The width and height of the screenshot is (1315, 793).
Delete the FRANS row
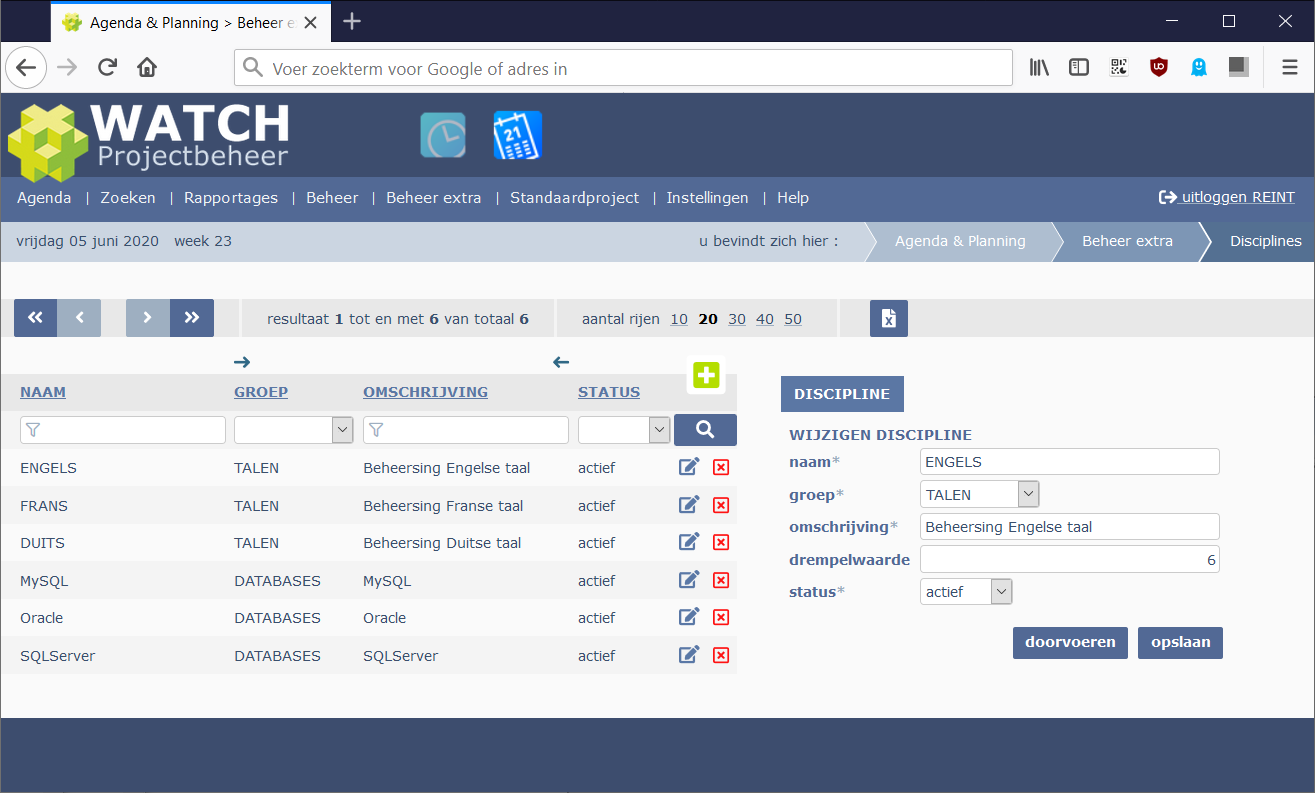(x=721, y=505)
